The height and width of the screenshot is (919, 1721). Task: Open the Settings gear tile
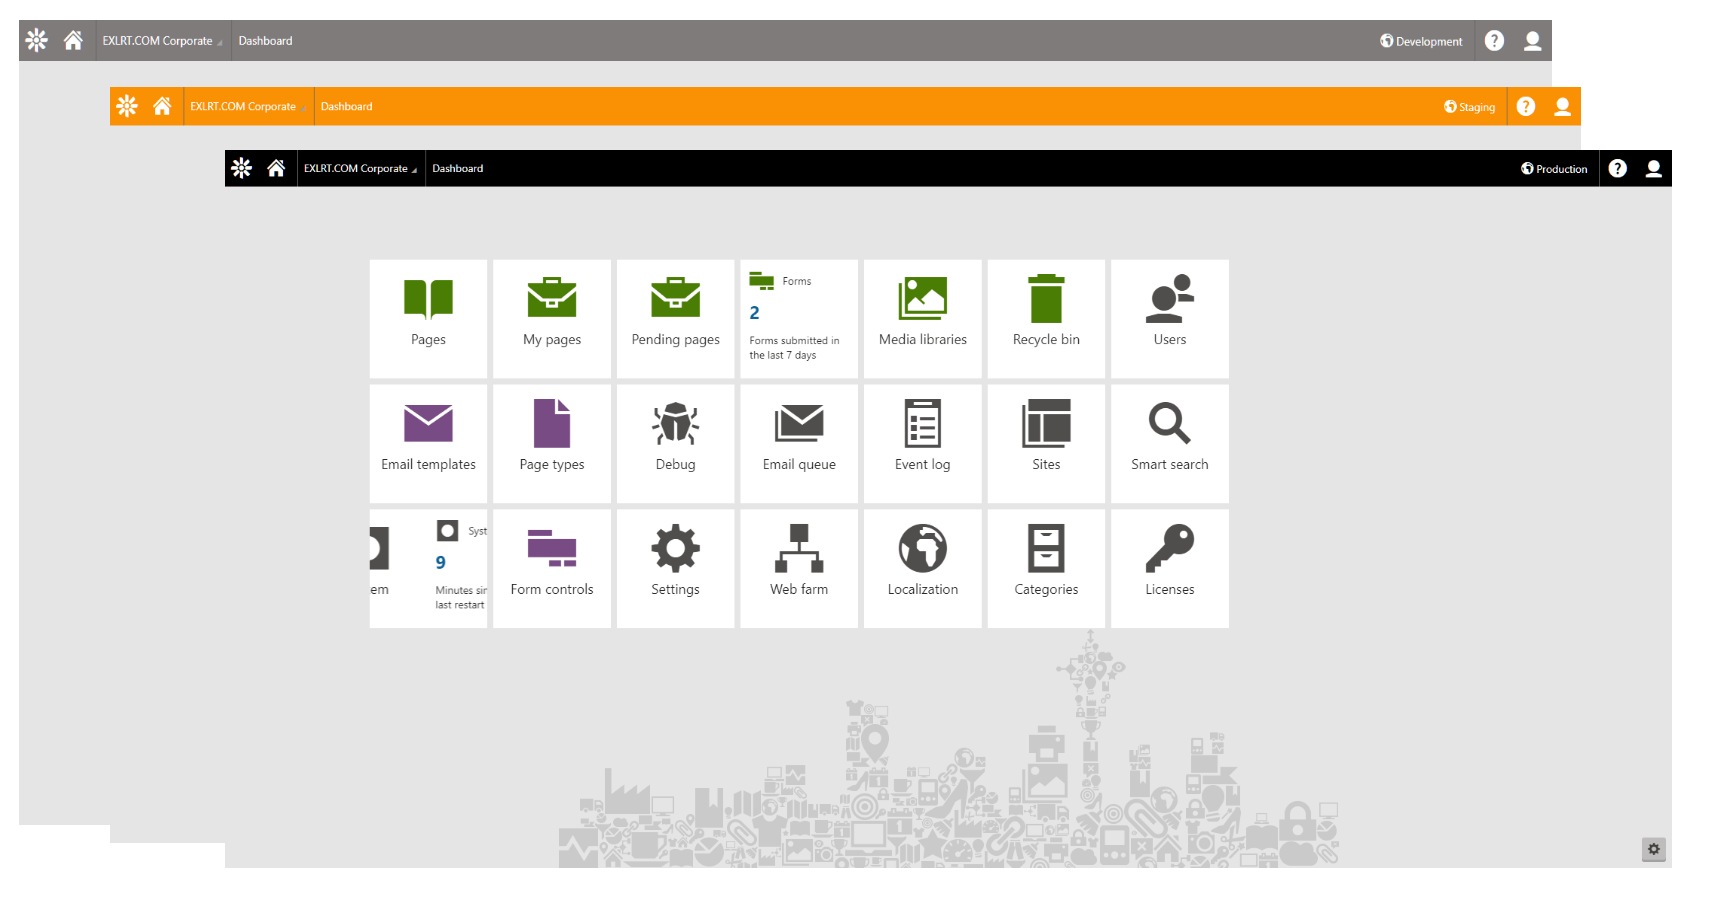tap(675, 569)
